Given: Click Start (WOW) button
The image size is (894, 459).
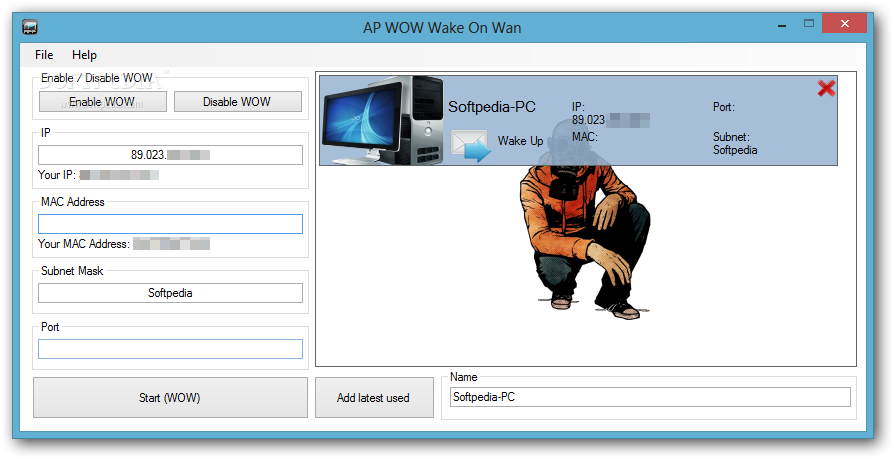Looking at the screenshot, I should coord(170,397).
